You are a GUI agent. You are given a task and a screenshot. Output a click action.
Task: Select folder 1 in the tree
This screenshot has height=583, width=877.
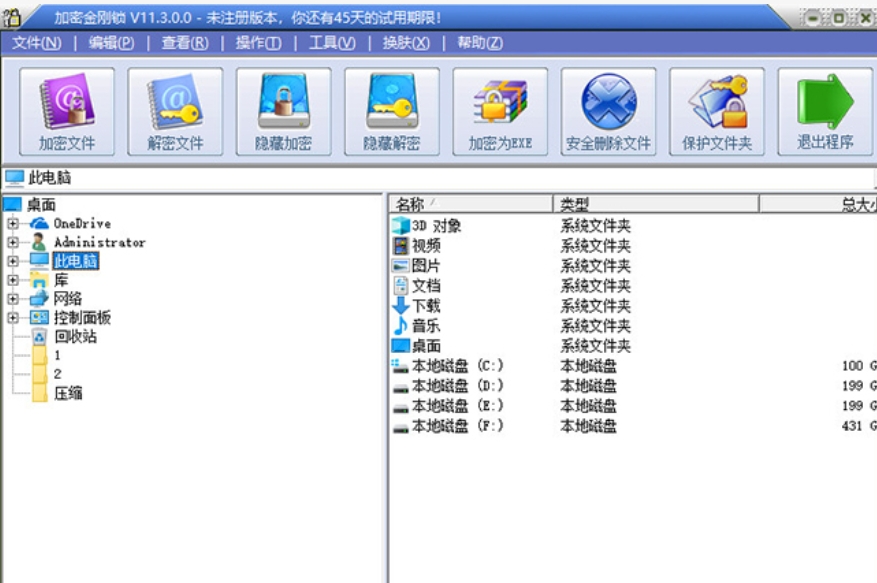pos(57,355)
